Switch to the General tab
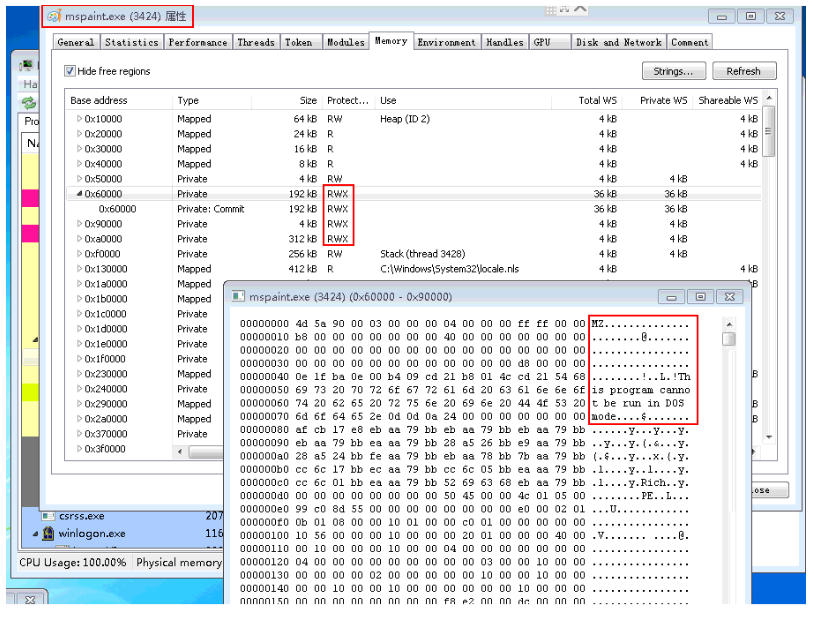This screenshot has width=814, height=617. pos(76,43)
